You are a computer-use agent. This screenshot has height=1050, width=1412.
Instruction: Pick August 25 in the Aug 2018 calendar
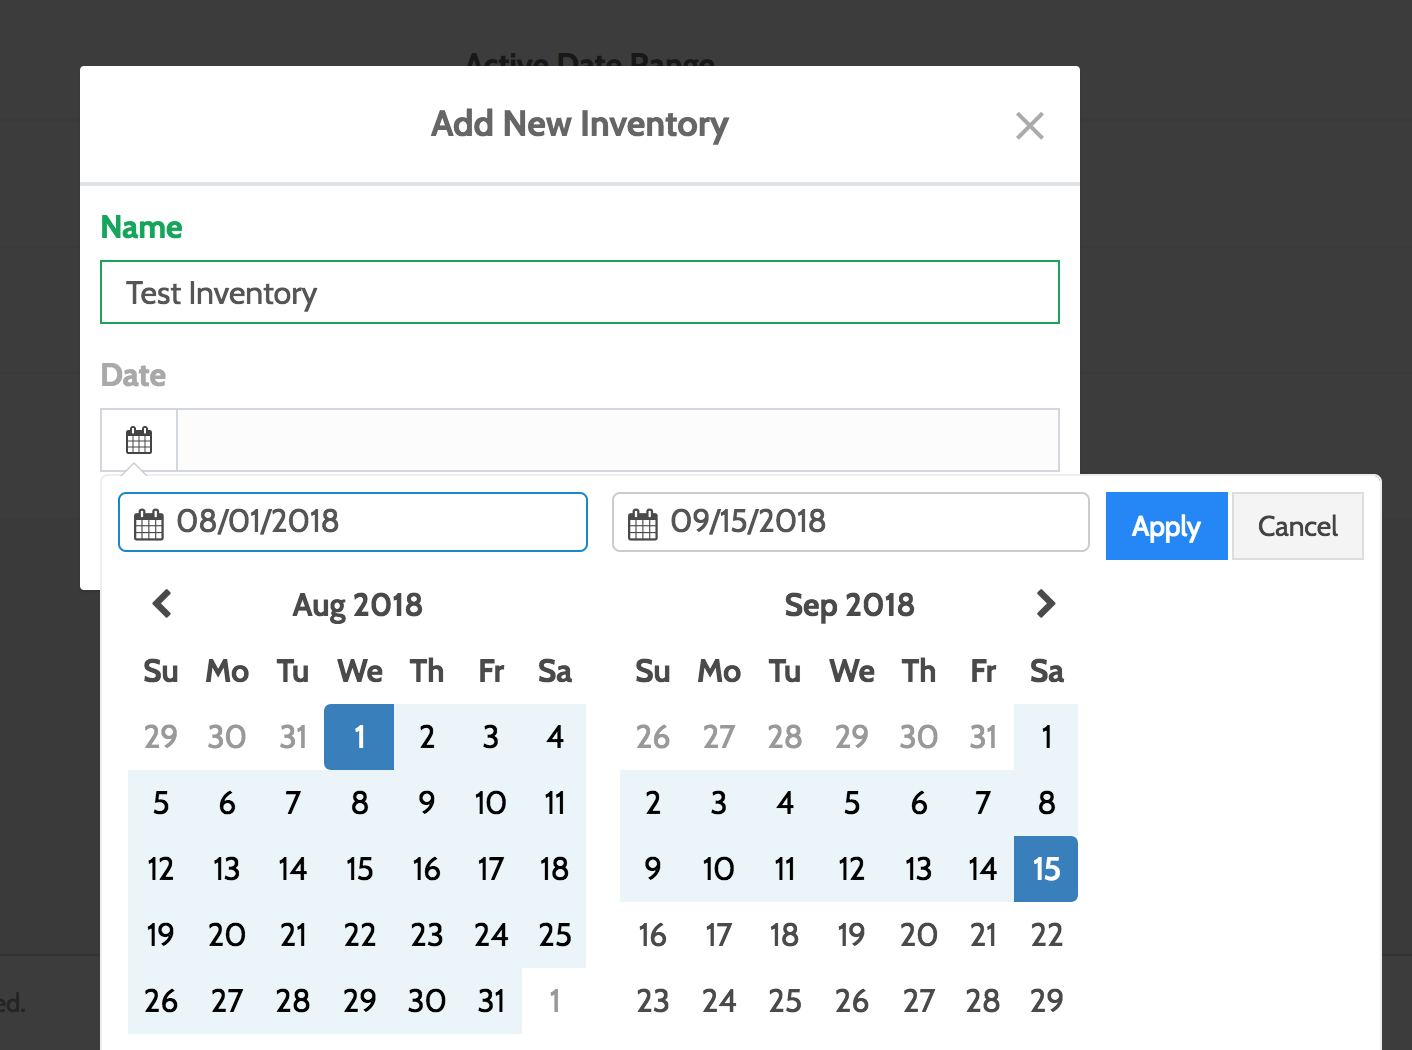point(555,935)
